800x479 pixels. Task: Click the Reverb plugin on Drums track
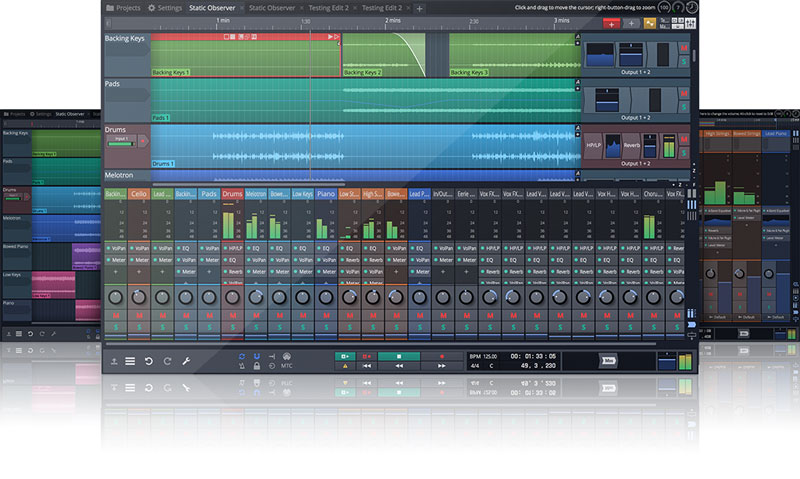[631, 145]
